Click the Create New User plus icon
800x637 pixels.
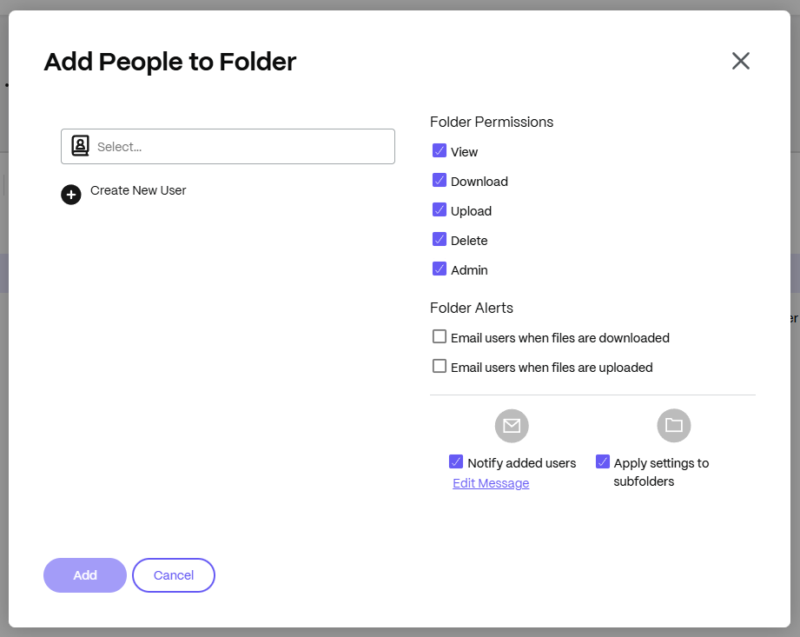click(x=70, y=194)
